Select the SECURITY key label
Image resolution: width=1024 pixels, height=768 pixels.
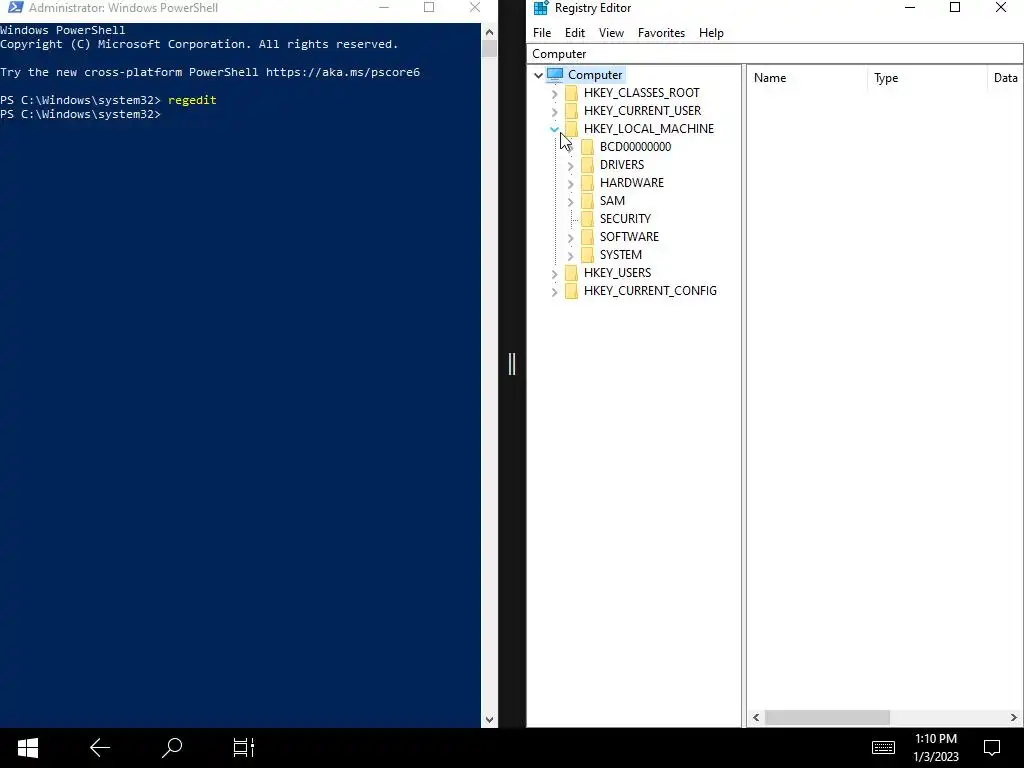626,219
